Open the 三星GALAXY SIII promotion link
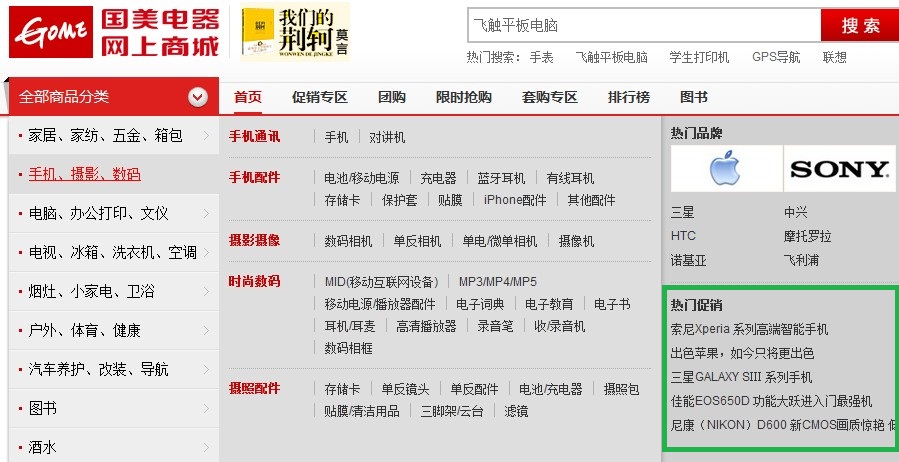The height and width of the screenshot is (462, 899). pos(740,377)
